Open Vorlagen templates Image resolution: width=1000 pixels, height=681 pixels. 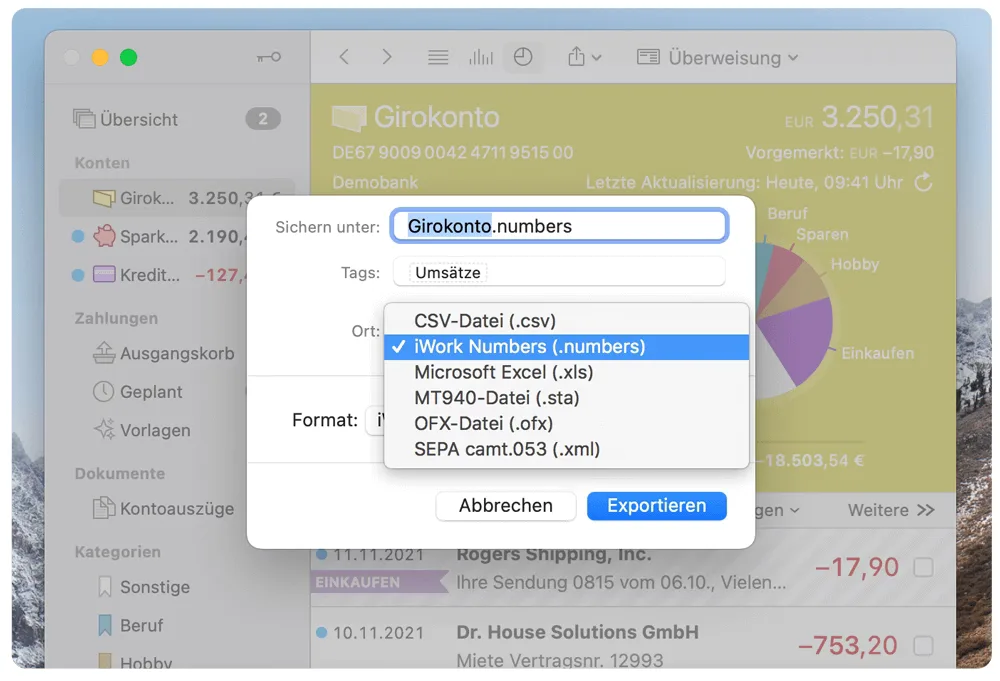(142, 430)
